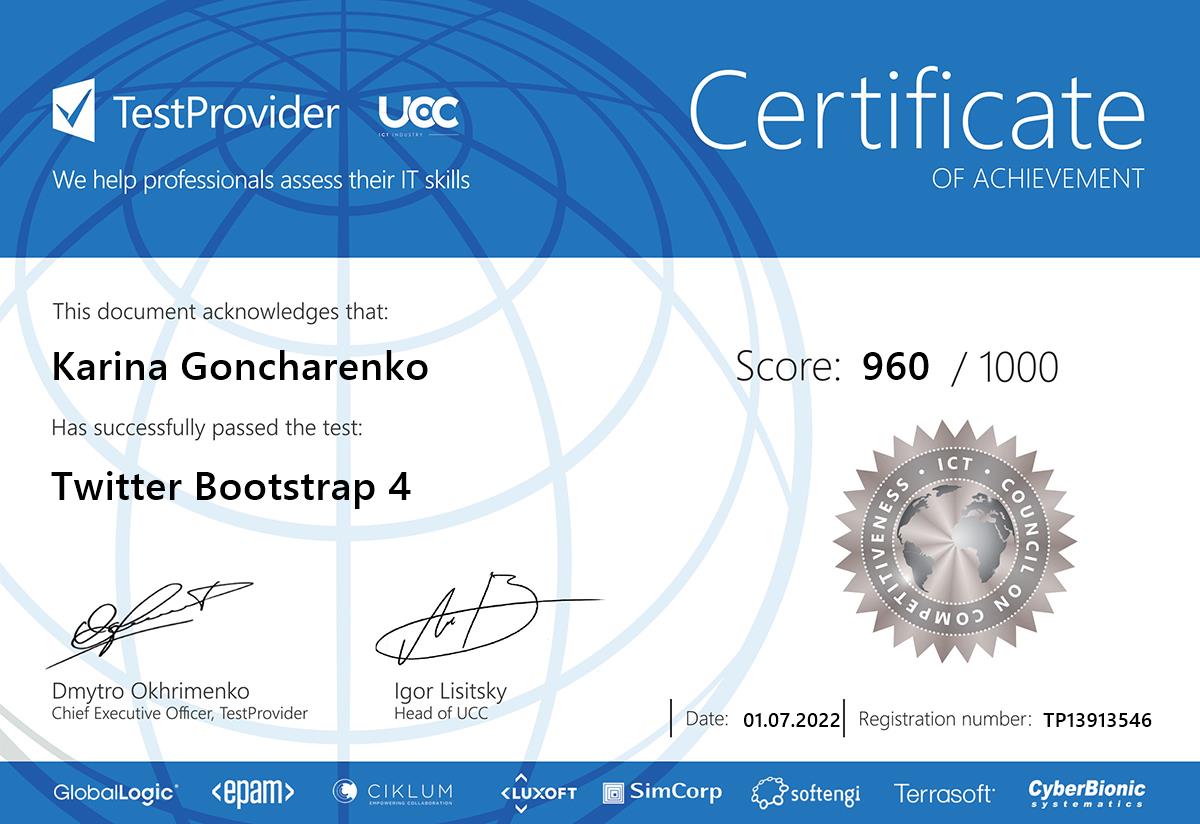Screen dimensions: 1200x824
Task: Select the recipient name Karina Goncharenko
Action: click(x=240, y=367)
